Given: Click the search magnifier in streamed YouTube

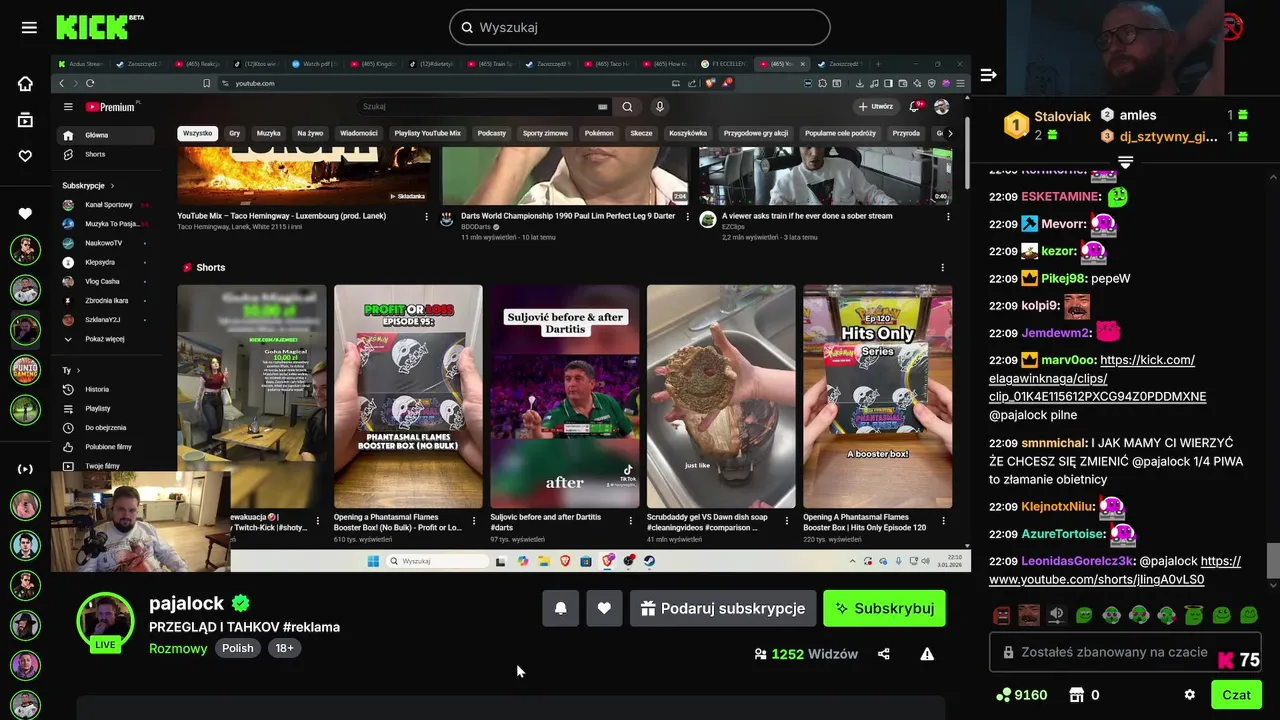Looking at the screenshot, I should coord(627,106).
